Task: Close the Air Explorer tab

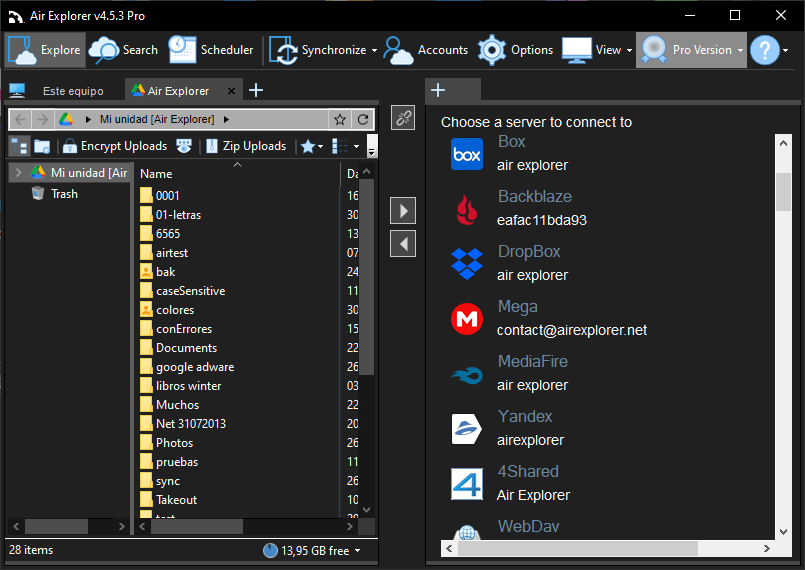Action: [232, 91]
